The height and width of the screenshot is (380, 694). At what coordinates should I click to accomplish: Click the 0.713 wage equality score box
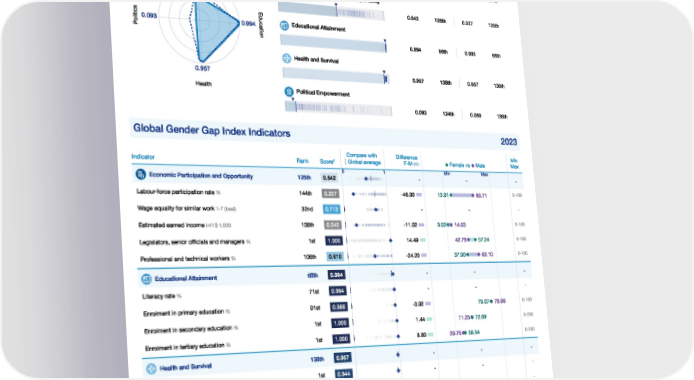pos(332,209)
